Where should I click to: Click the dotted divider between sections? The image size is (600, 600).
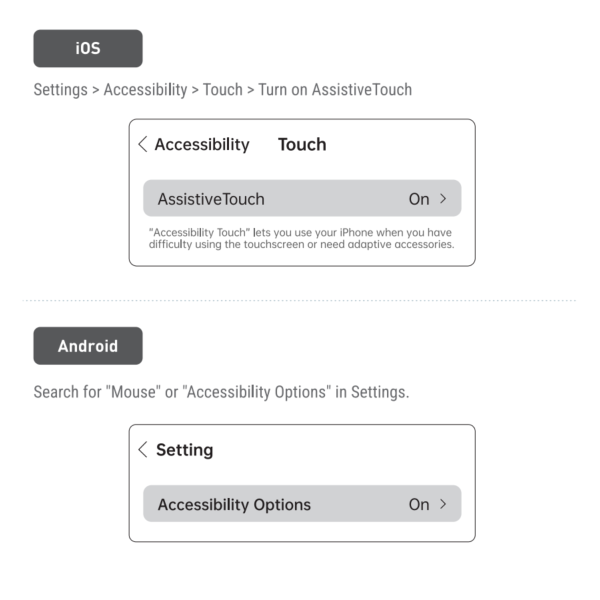(299, 301)
